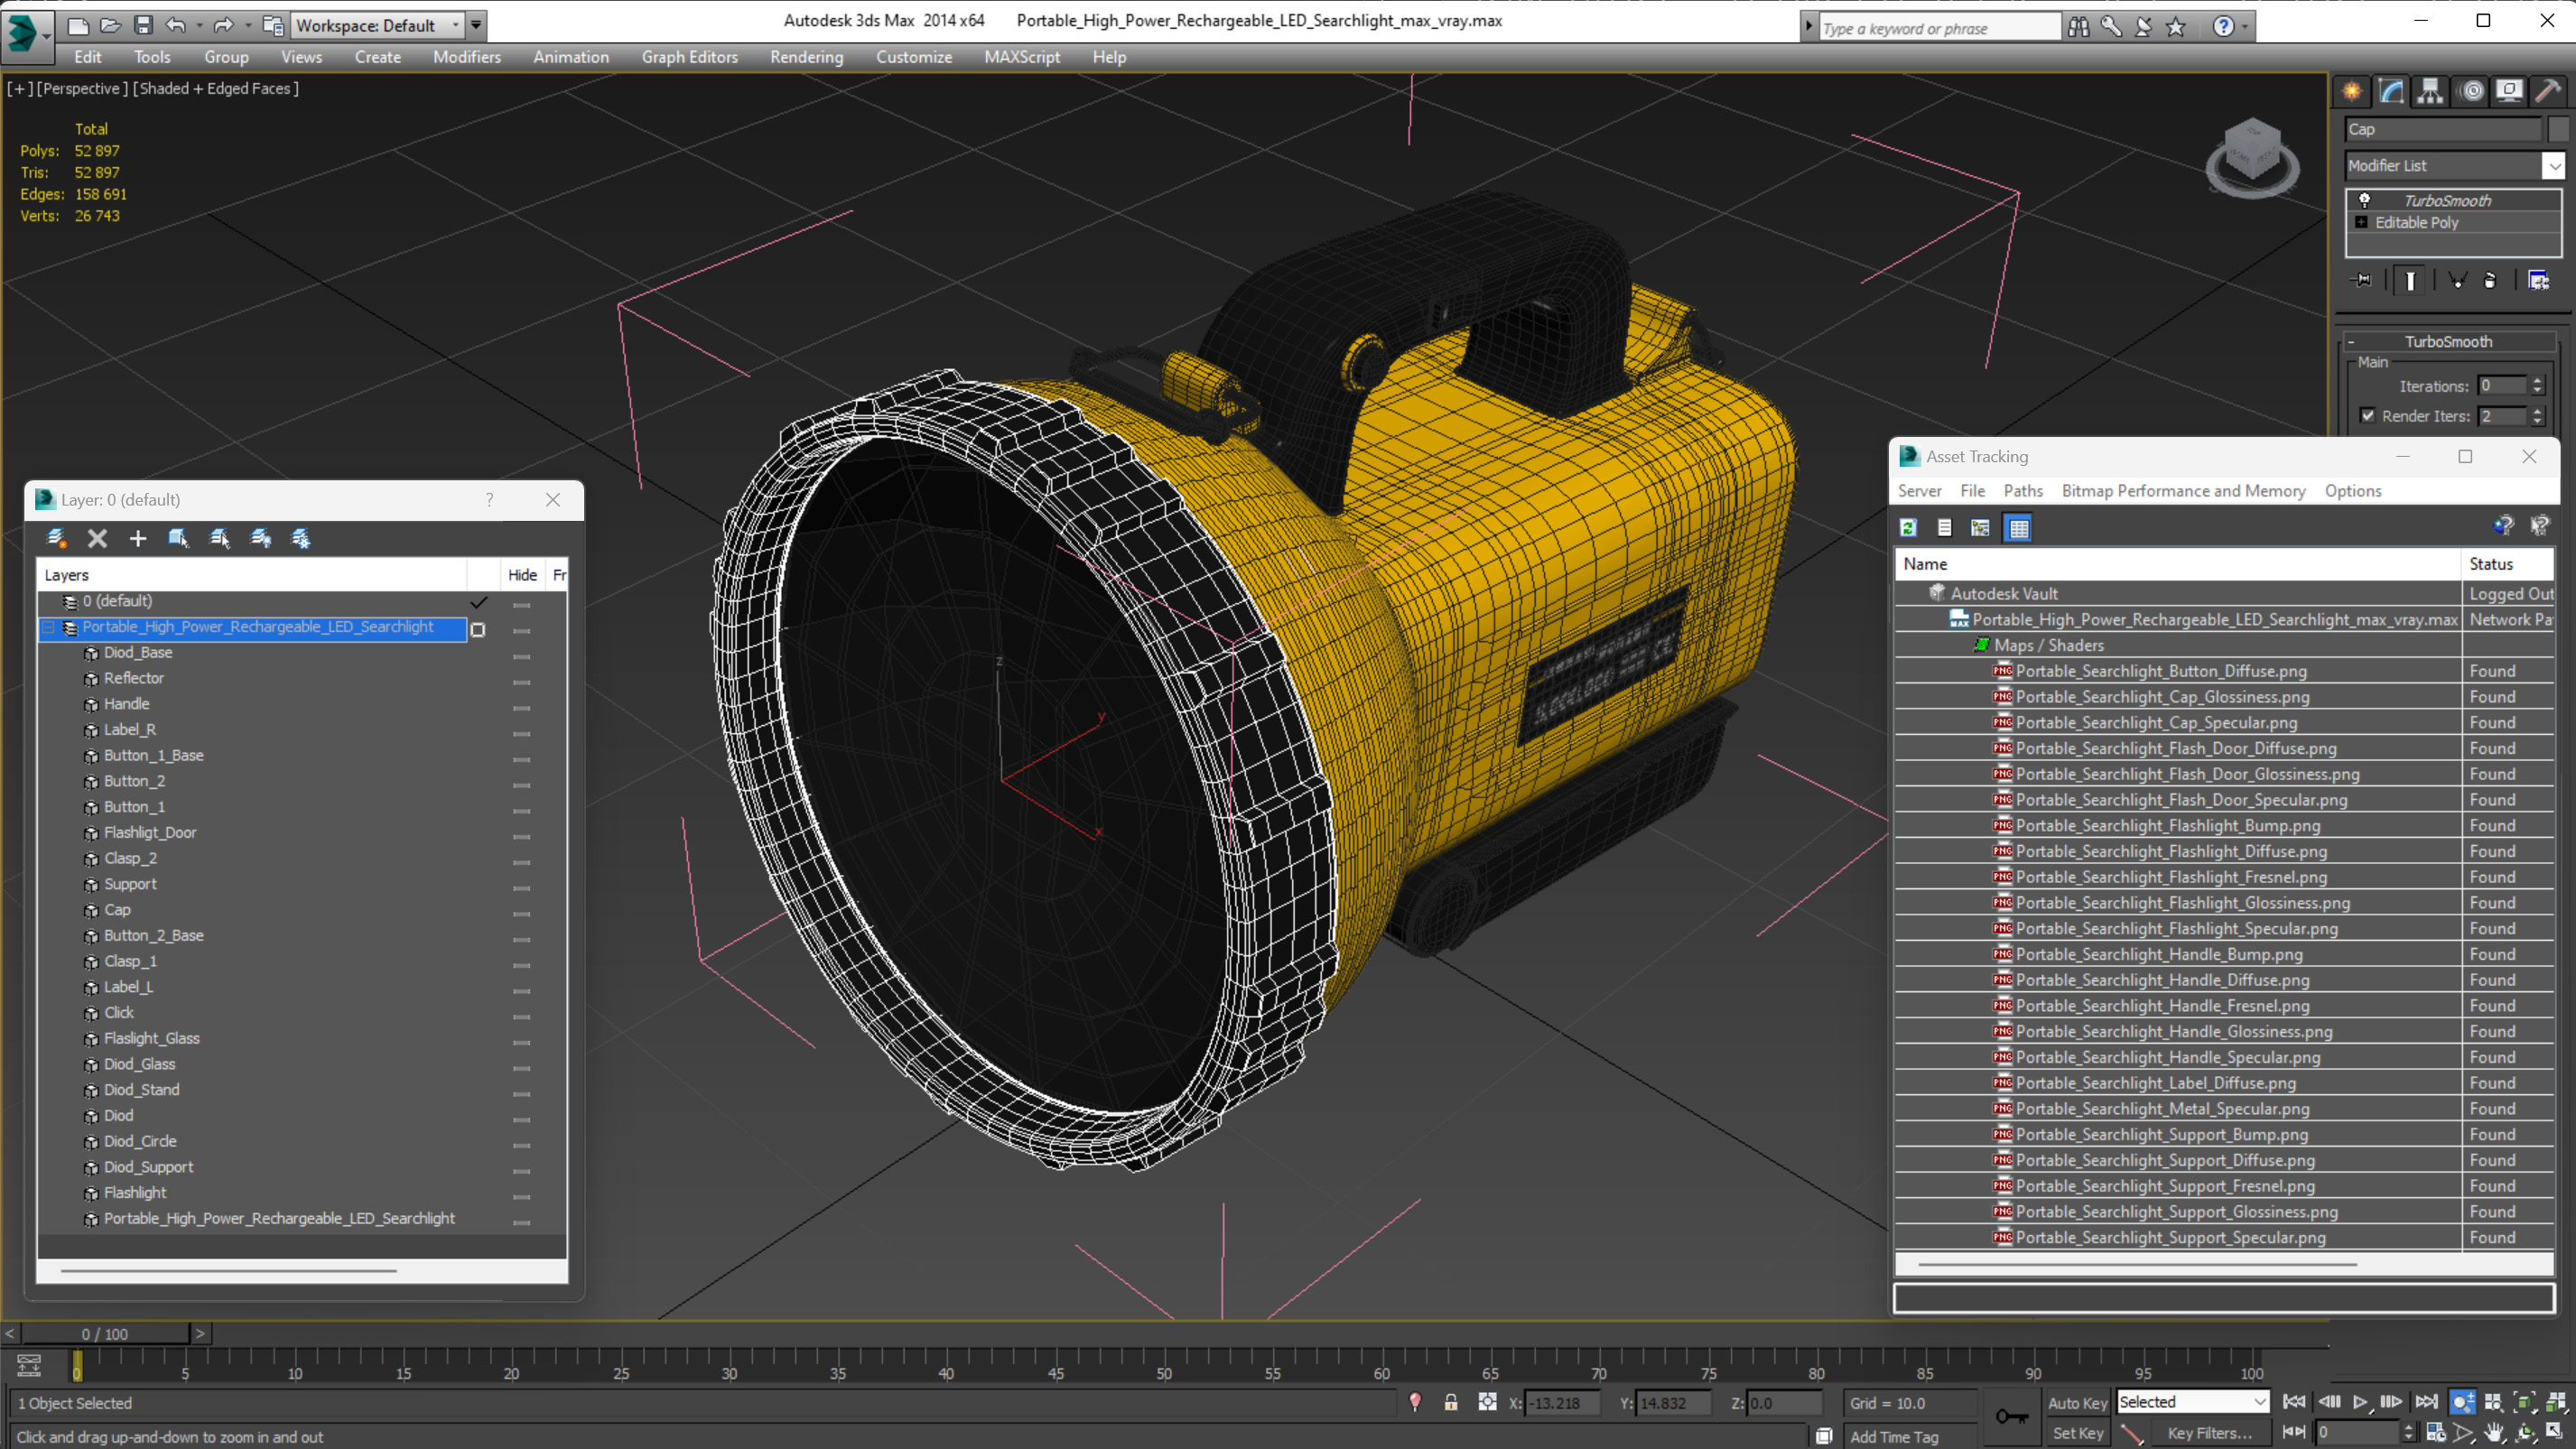Open the Utilities hammer panel tab
The image size is (2576, 1449).
[2548, 91]
